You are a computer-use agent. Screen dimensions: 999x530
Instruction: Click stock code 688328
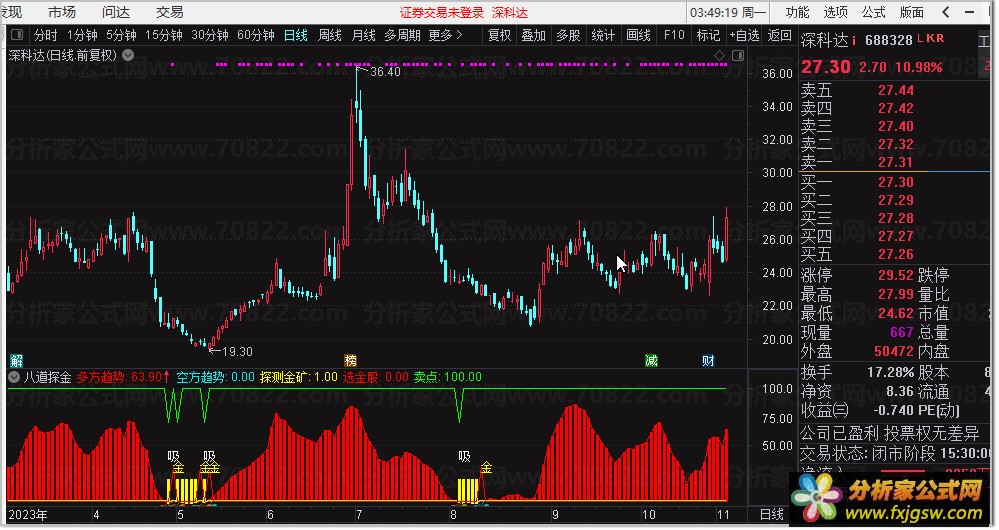(889, 40)
